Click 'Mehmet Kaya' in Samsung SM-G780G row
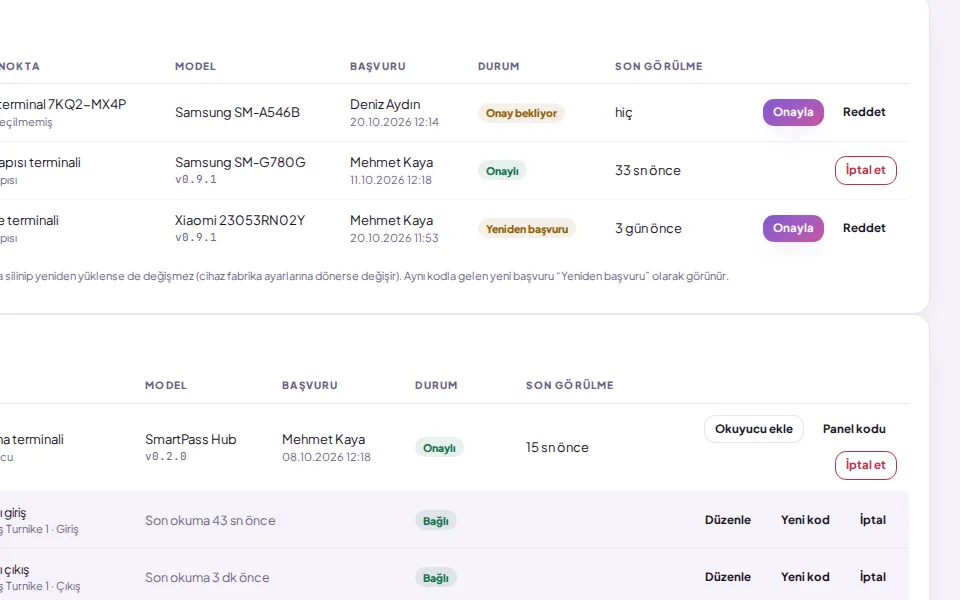Viewport: 960px width, 600px height. (391, 162)
